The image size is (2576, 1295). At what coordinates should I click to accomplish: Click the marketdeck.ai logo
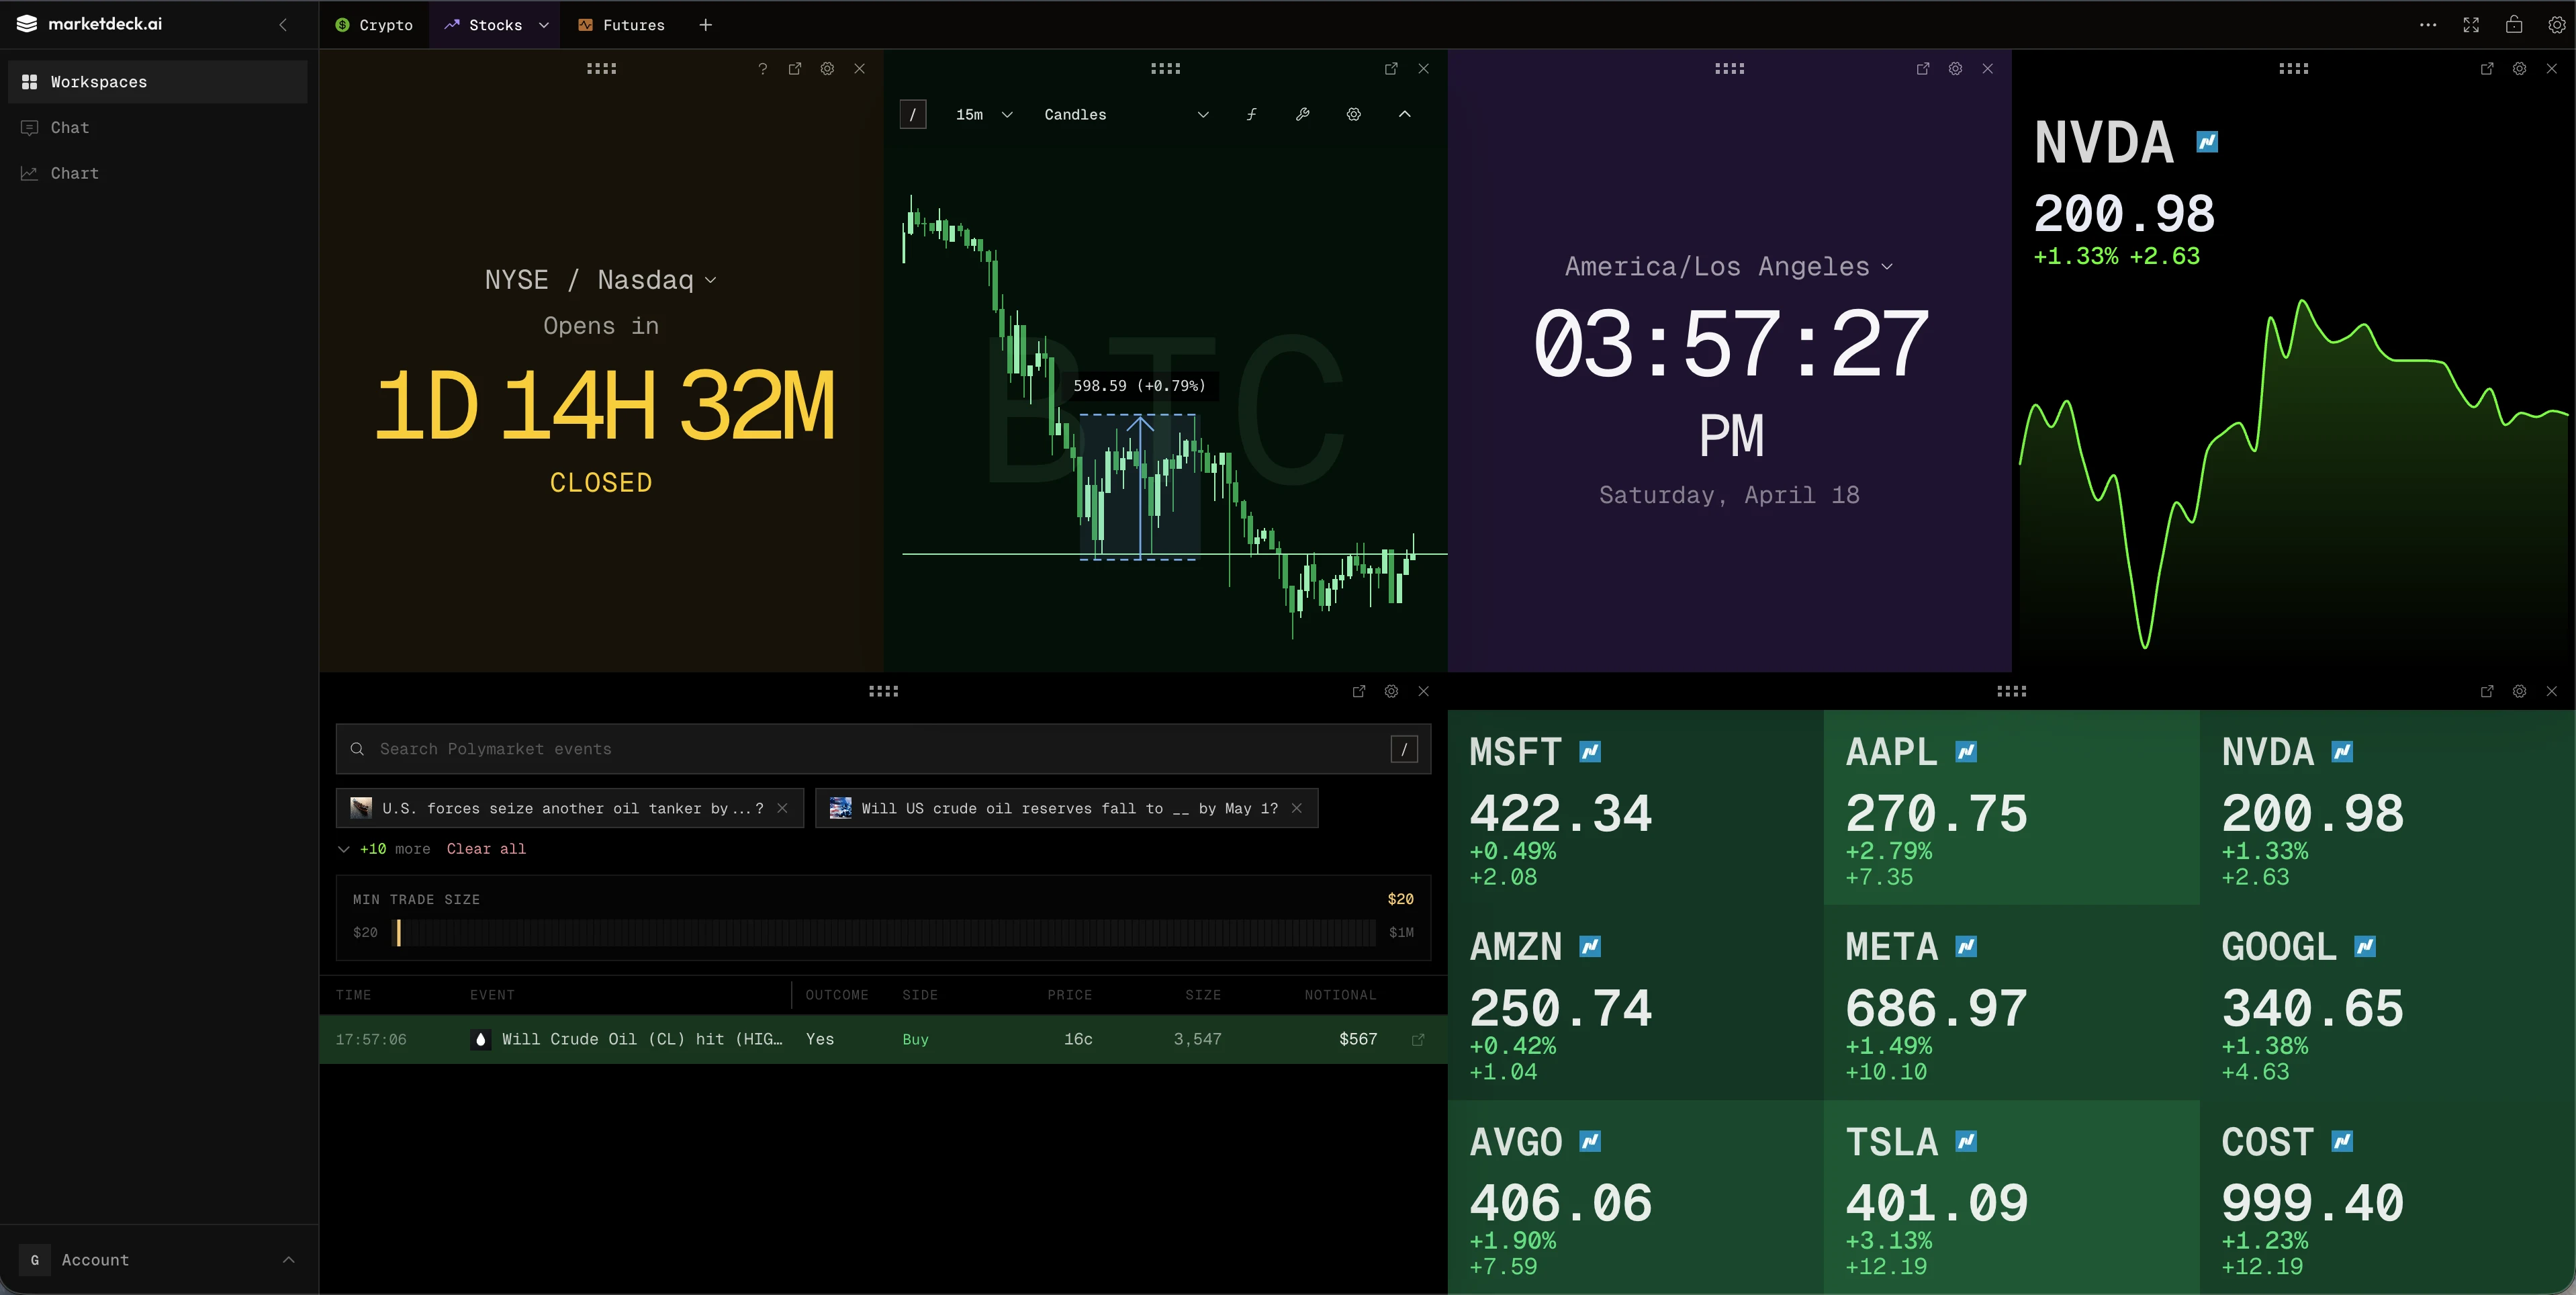(x=90, y=25)
